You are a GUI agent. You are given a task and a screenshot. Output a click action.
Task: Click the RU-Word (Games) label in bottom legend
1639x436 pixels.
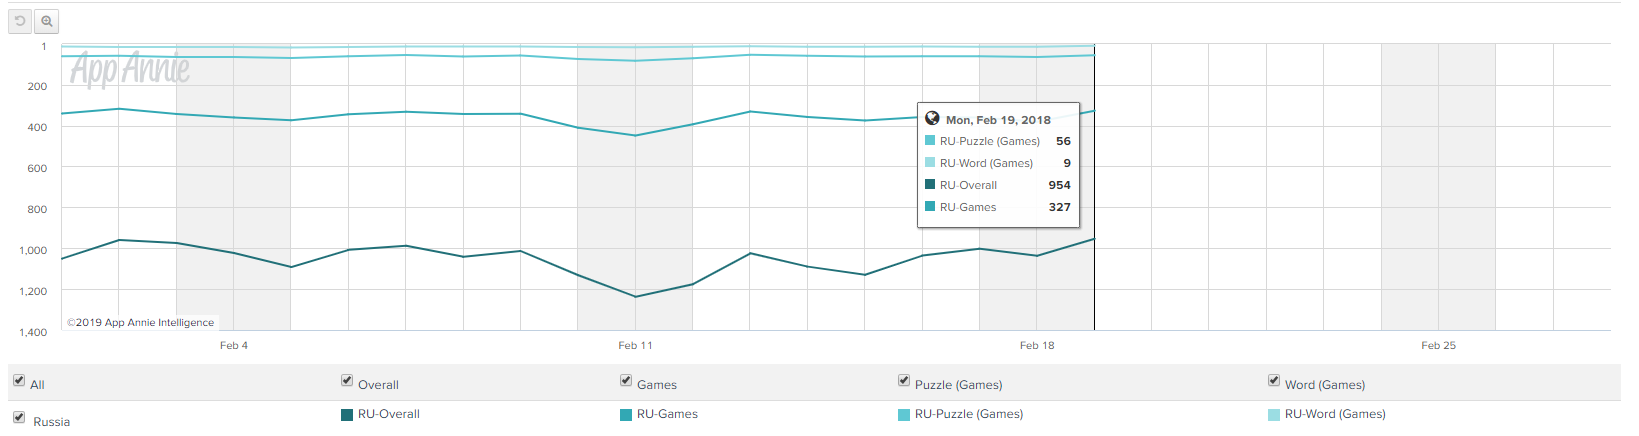click(1335, 414)
